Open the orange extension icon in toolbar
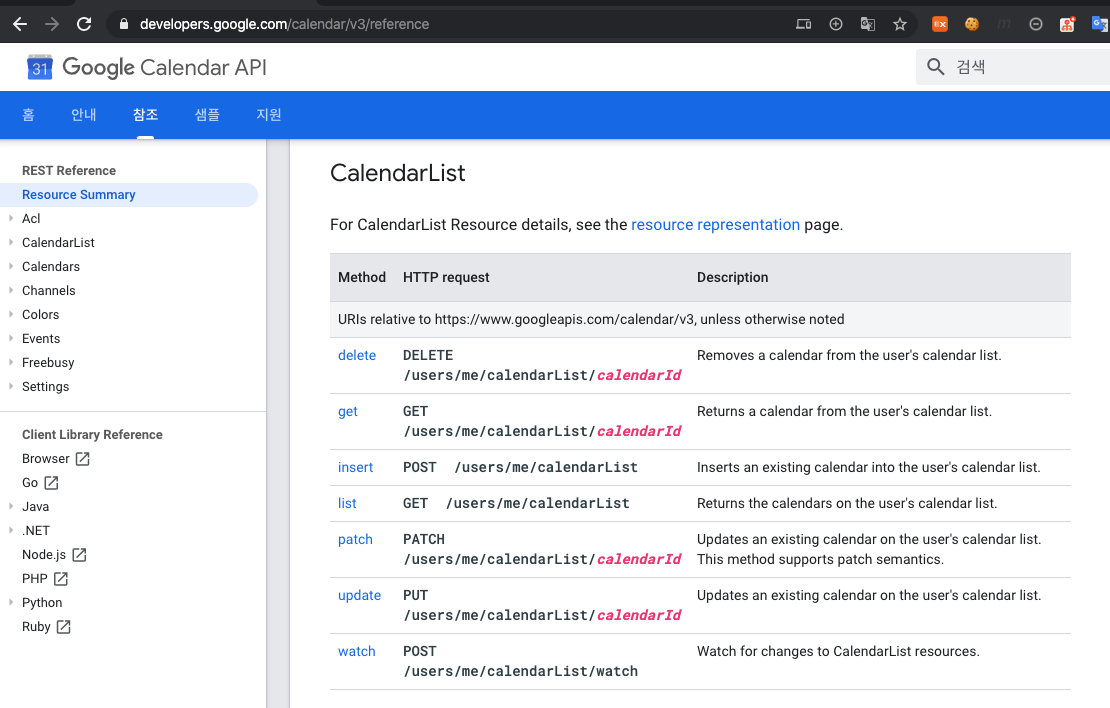This screenshot has width=1110, height=708. (939, 24)
